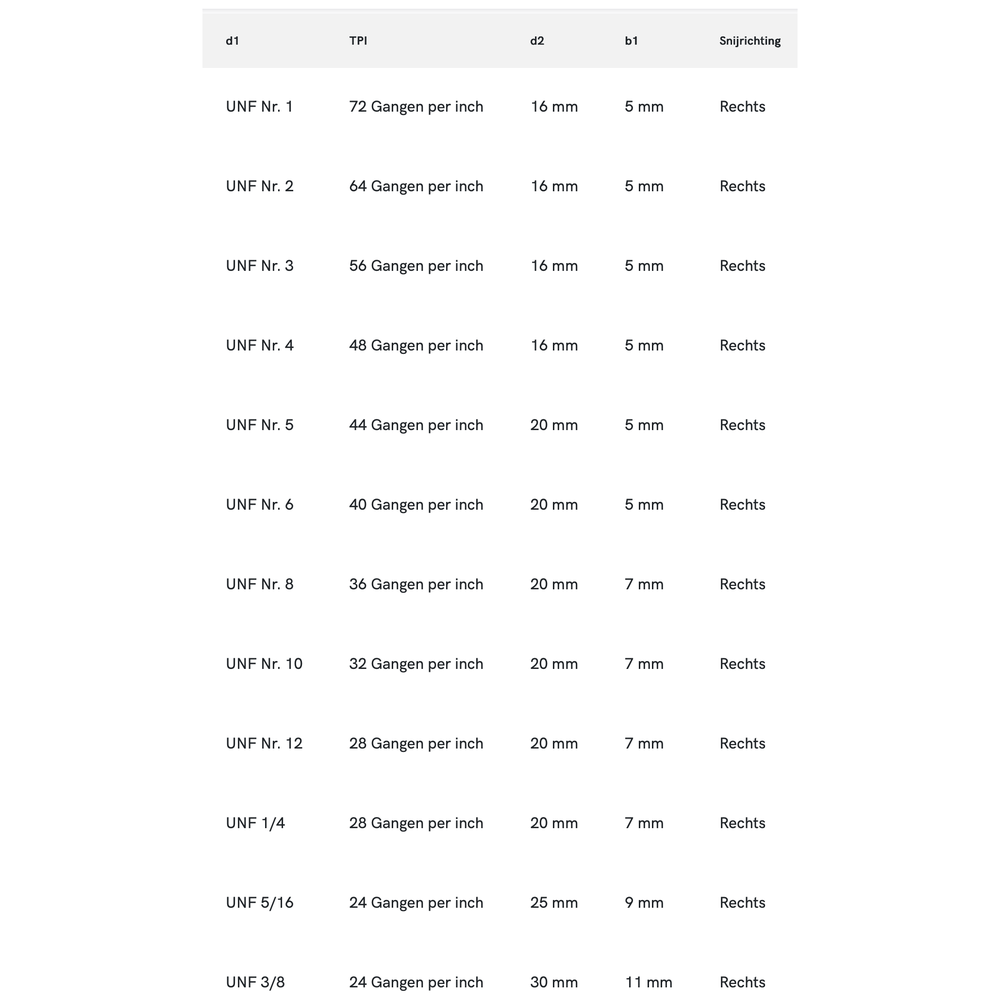Click the d1 column header
The image size is (1000, 1000).
tap(232, 41)
